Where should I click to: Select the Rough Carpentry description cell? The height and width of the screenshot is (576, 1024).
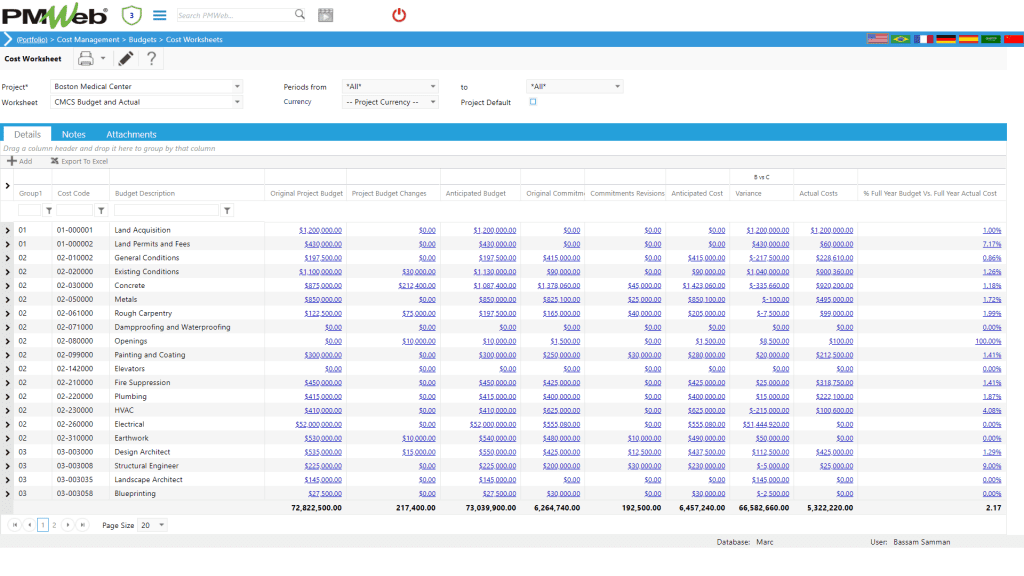click(x=143, y=313)
